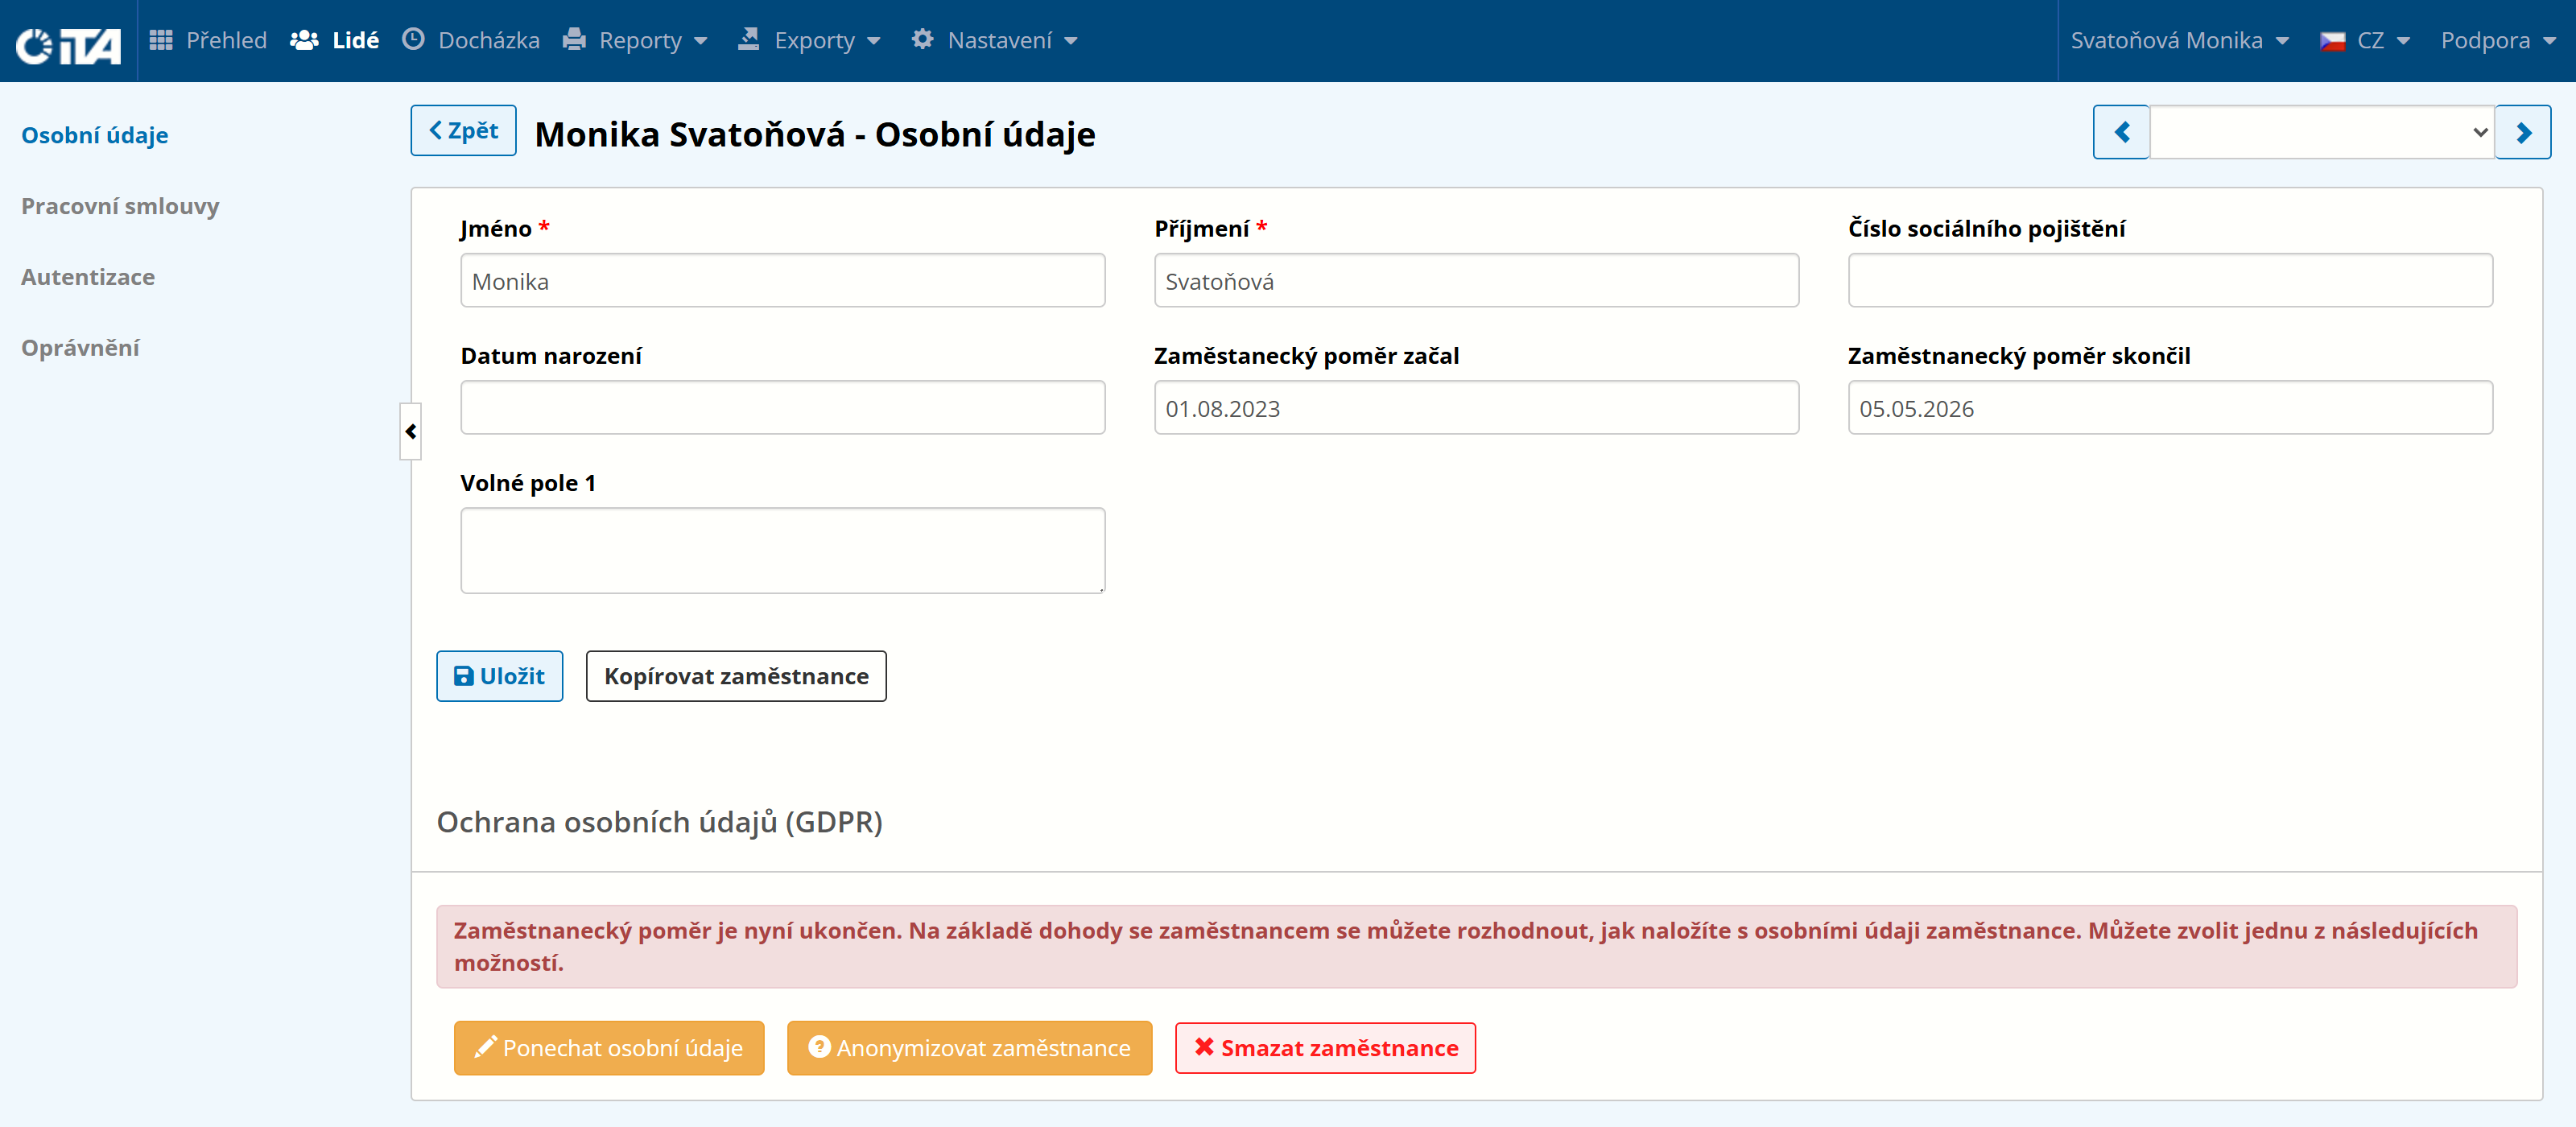2576x1127 pixels.
Task: Expand the Reporty menu
Action: coord(636,40)
